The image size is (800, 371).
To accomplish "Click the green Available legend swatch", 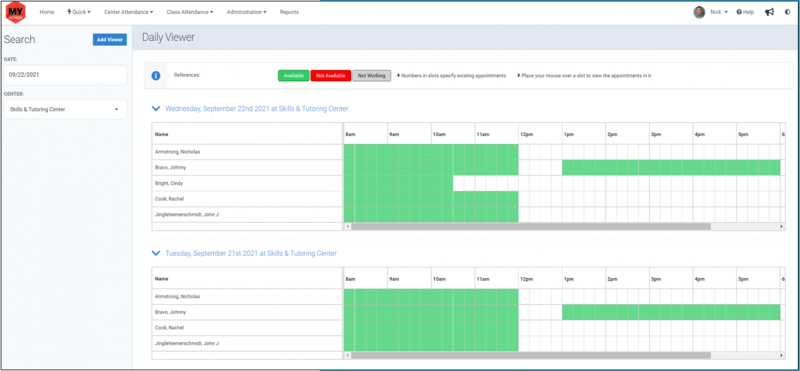I will click(x=293, y=76).
